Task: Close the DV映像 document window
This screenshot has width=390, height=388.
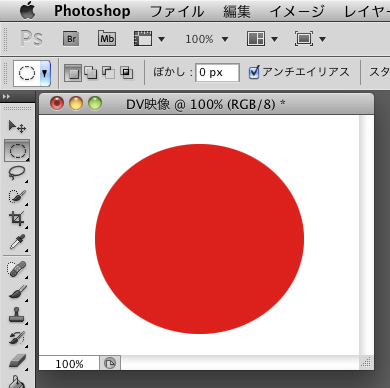Action: [57, 103]
